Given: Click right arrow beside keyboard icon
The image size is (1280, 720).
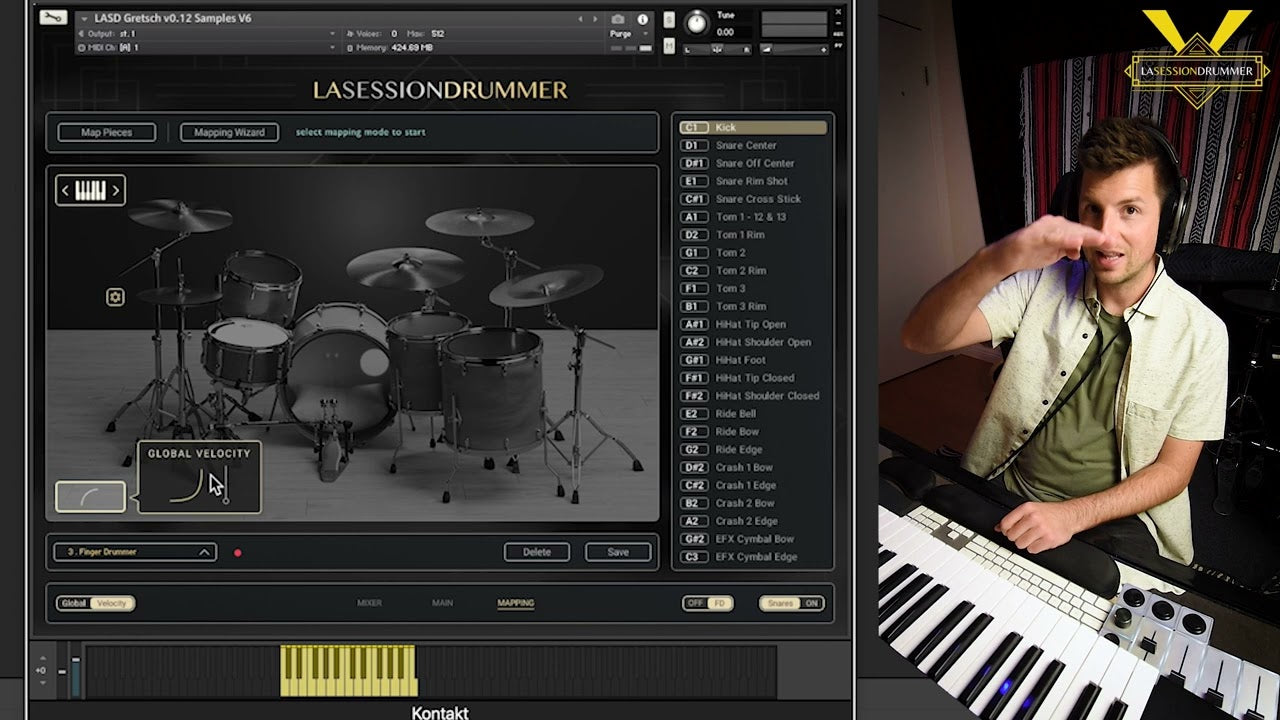Looking at the screenshot, I should click(x=116, y=190).
